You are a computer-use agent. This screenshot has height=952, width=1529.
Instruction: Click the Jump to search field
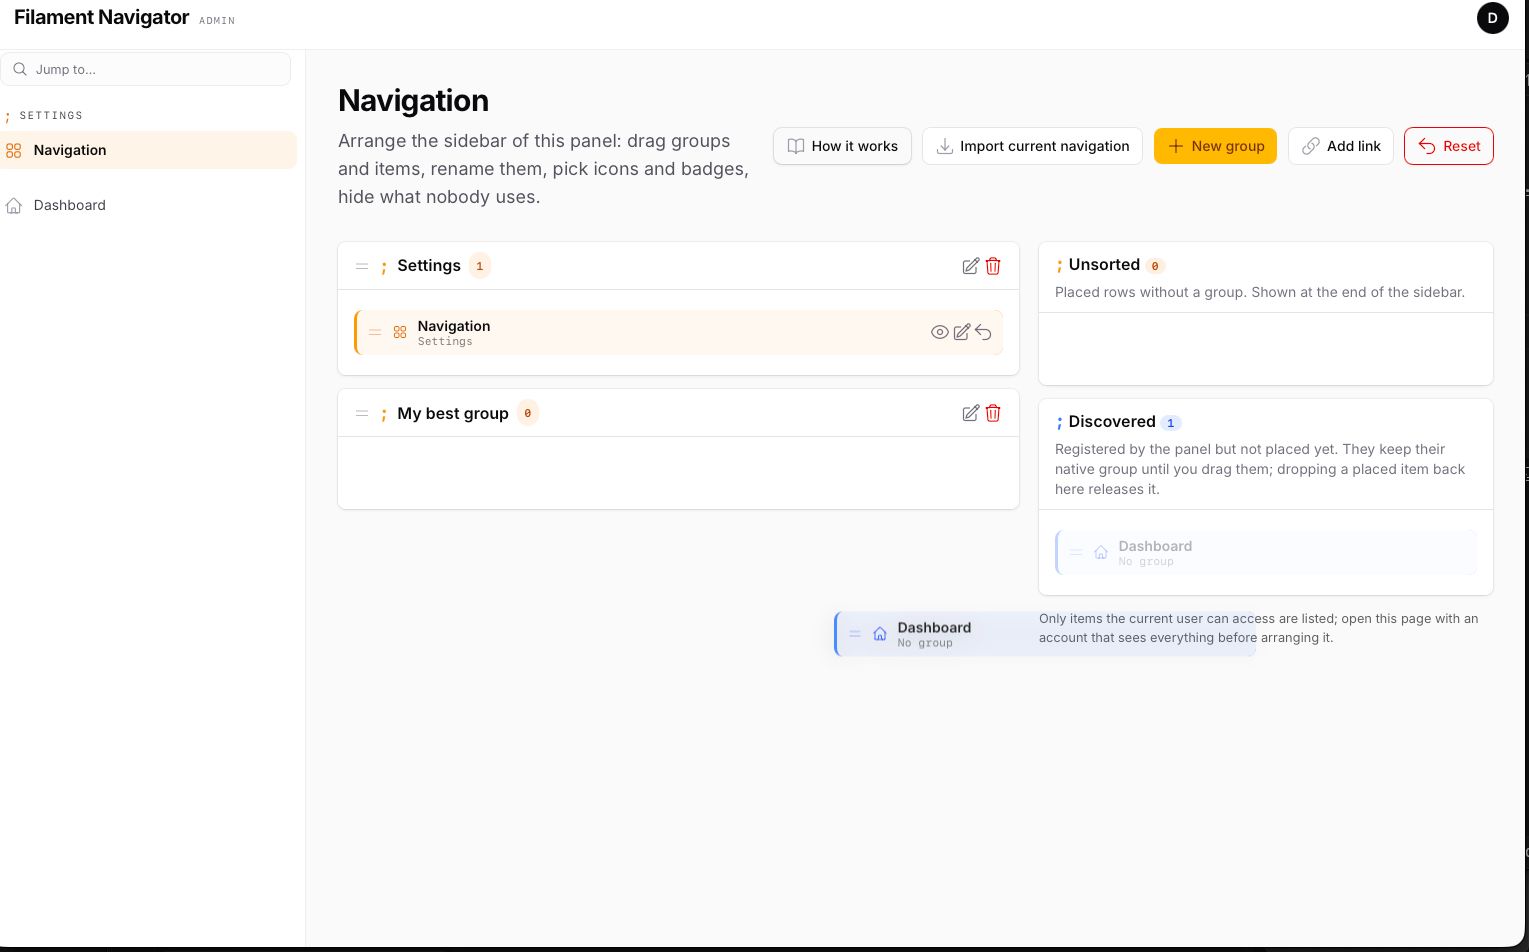[146, 69]
